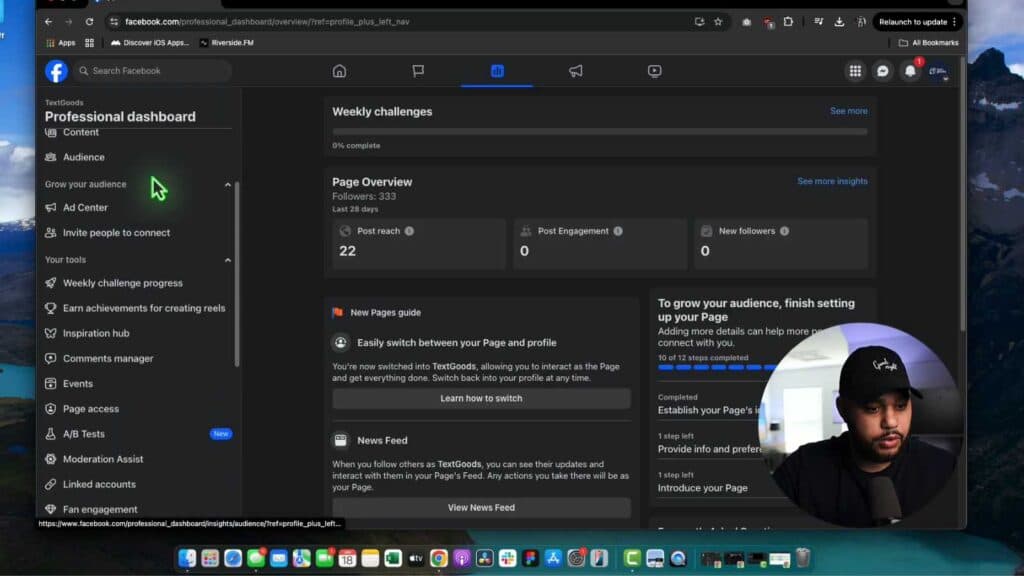Open the Notifications bell
The width and height of the screenshot is (1024, 576).
[910, 71]
